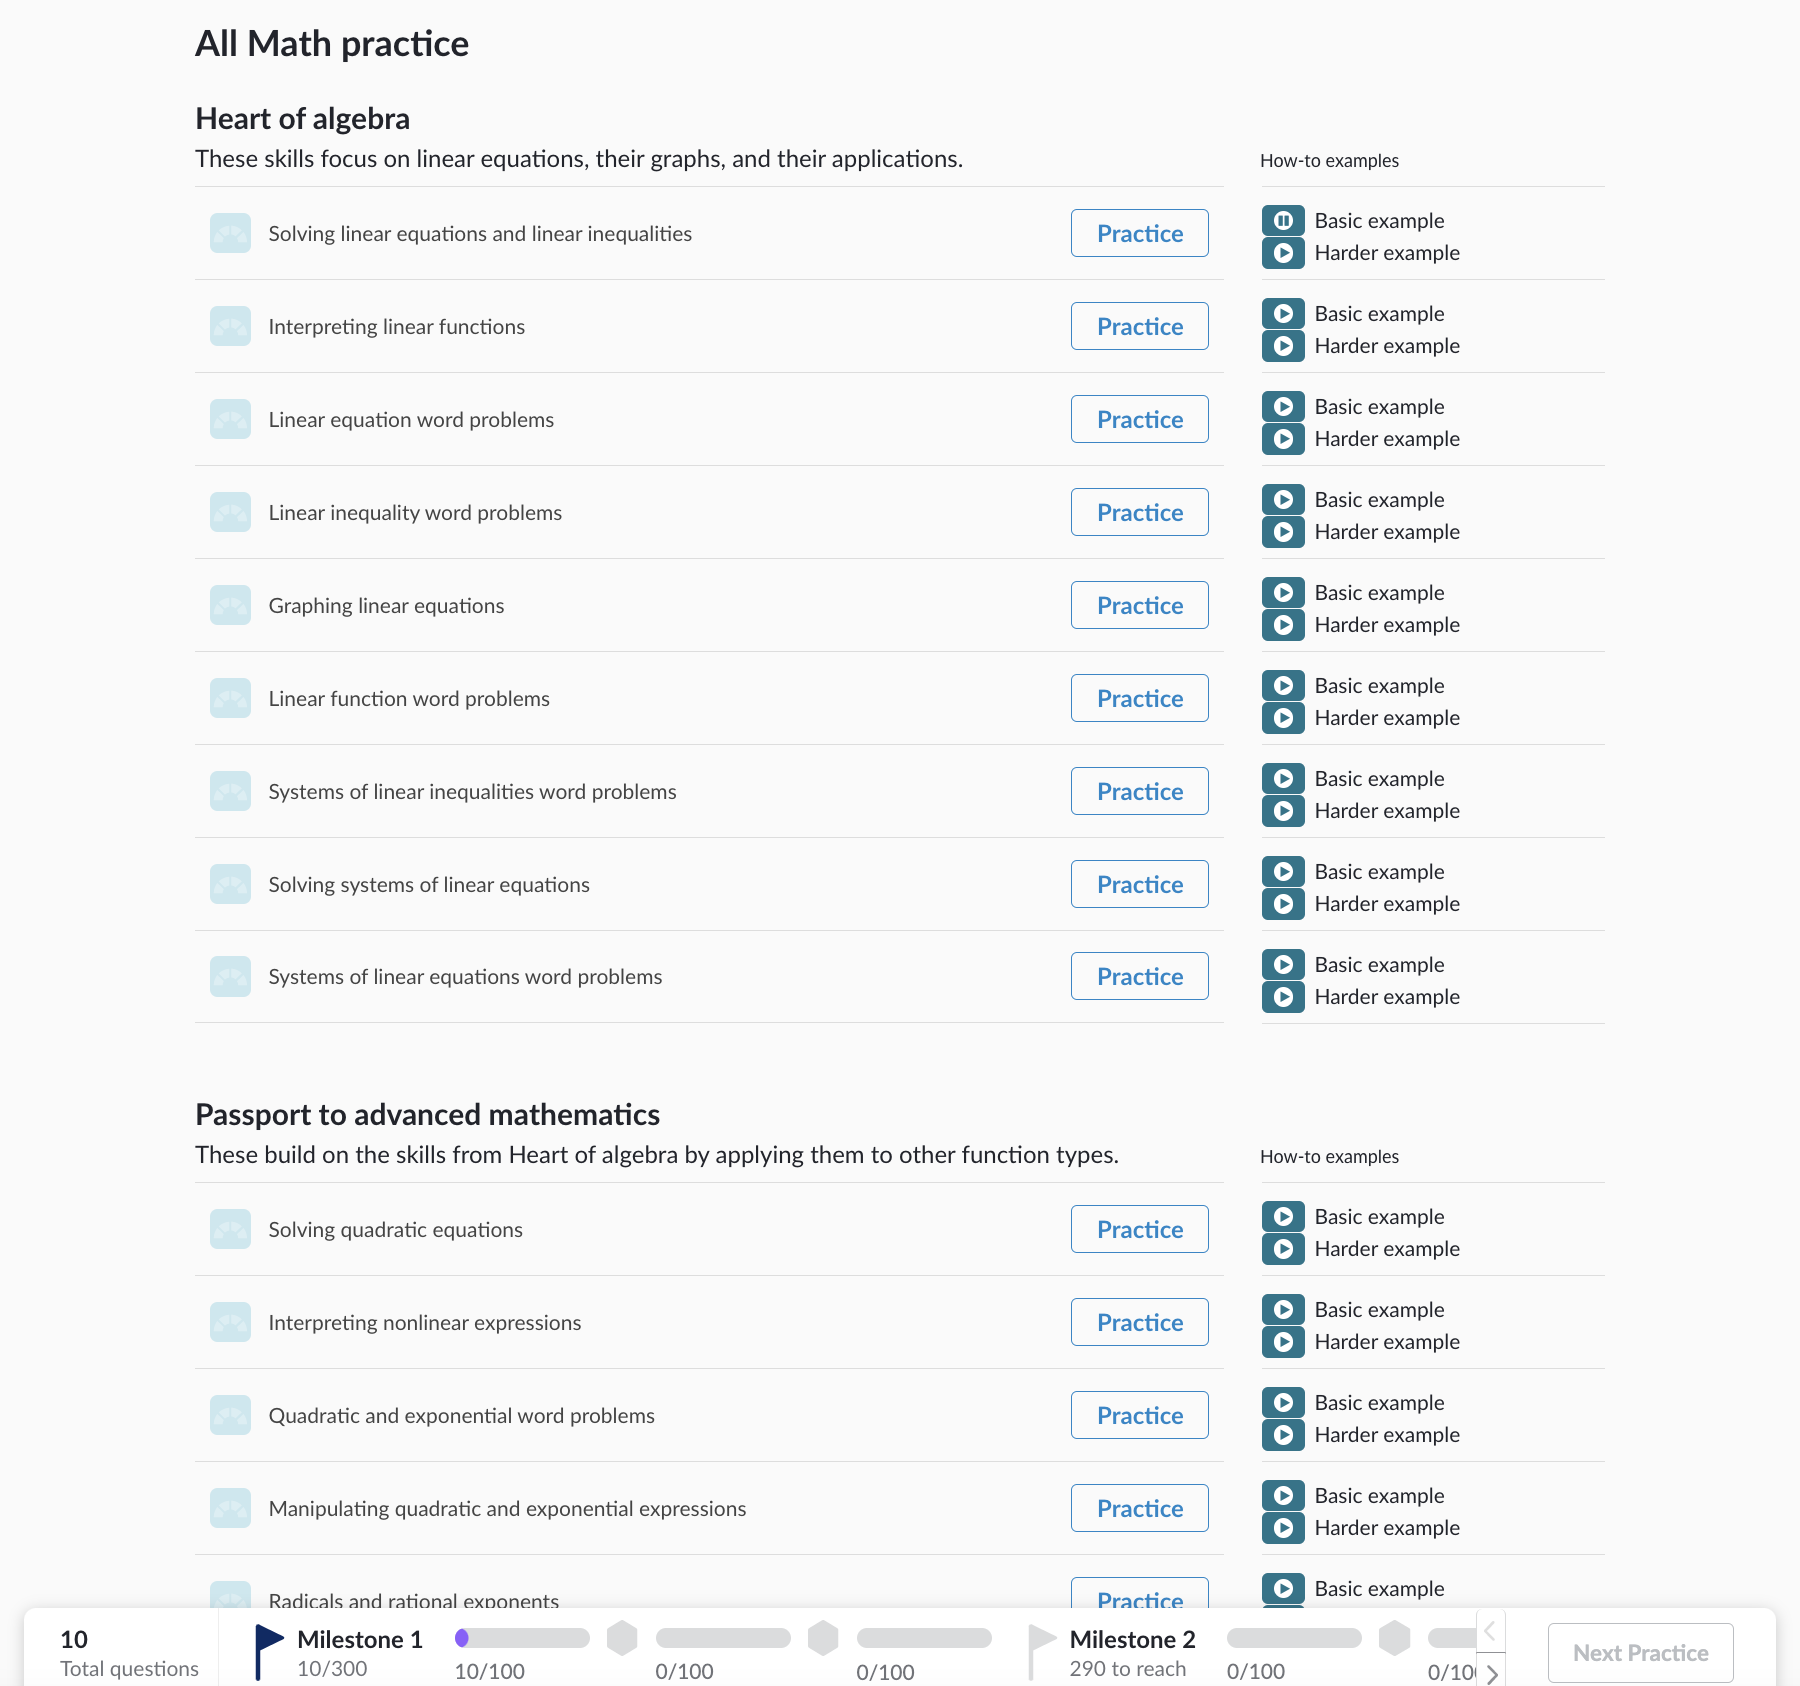Play Harder example for Graphing linear equations
The width and height of the screenshot is (1800, 1686).
click(x=1283, y=625)
